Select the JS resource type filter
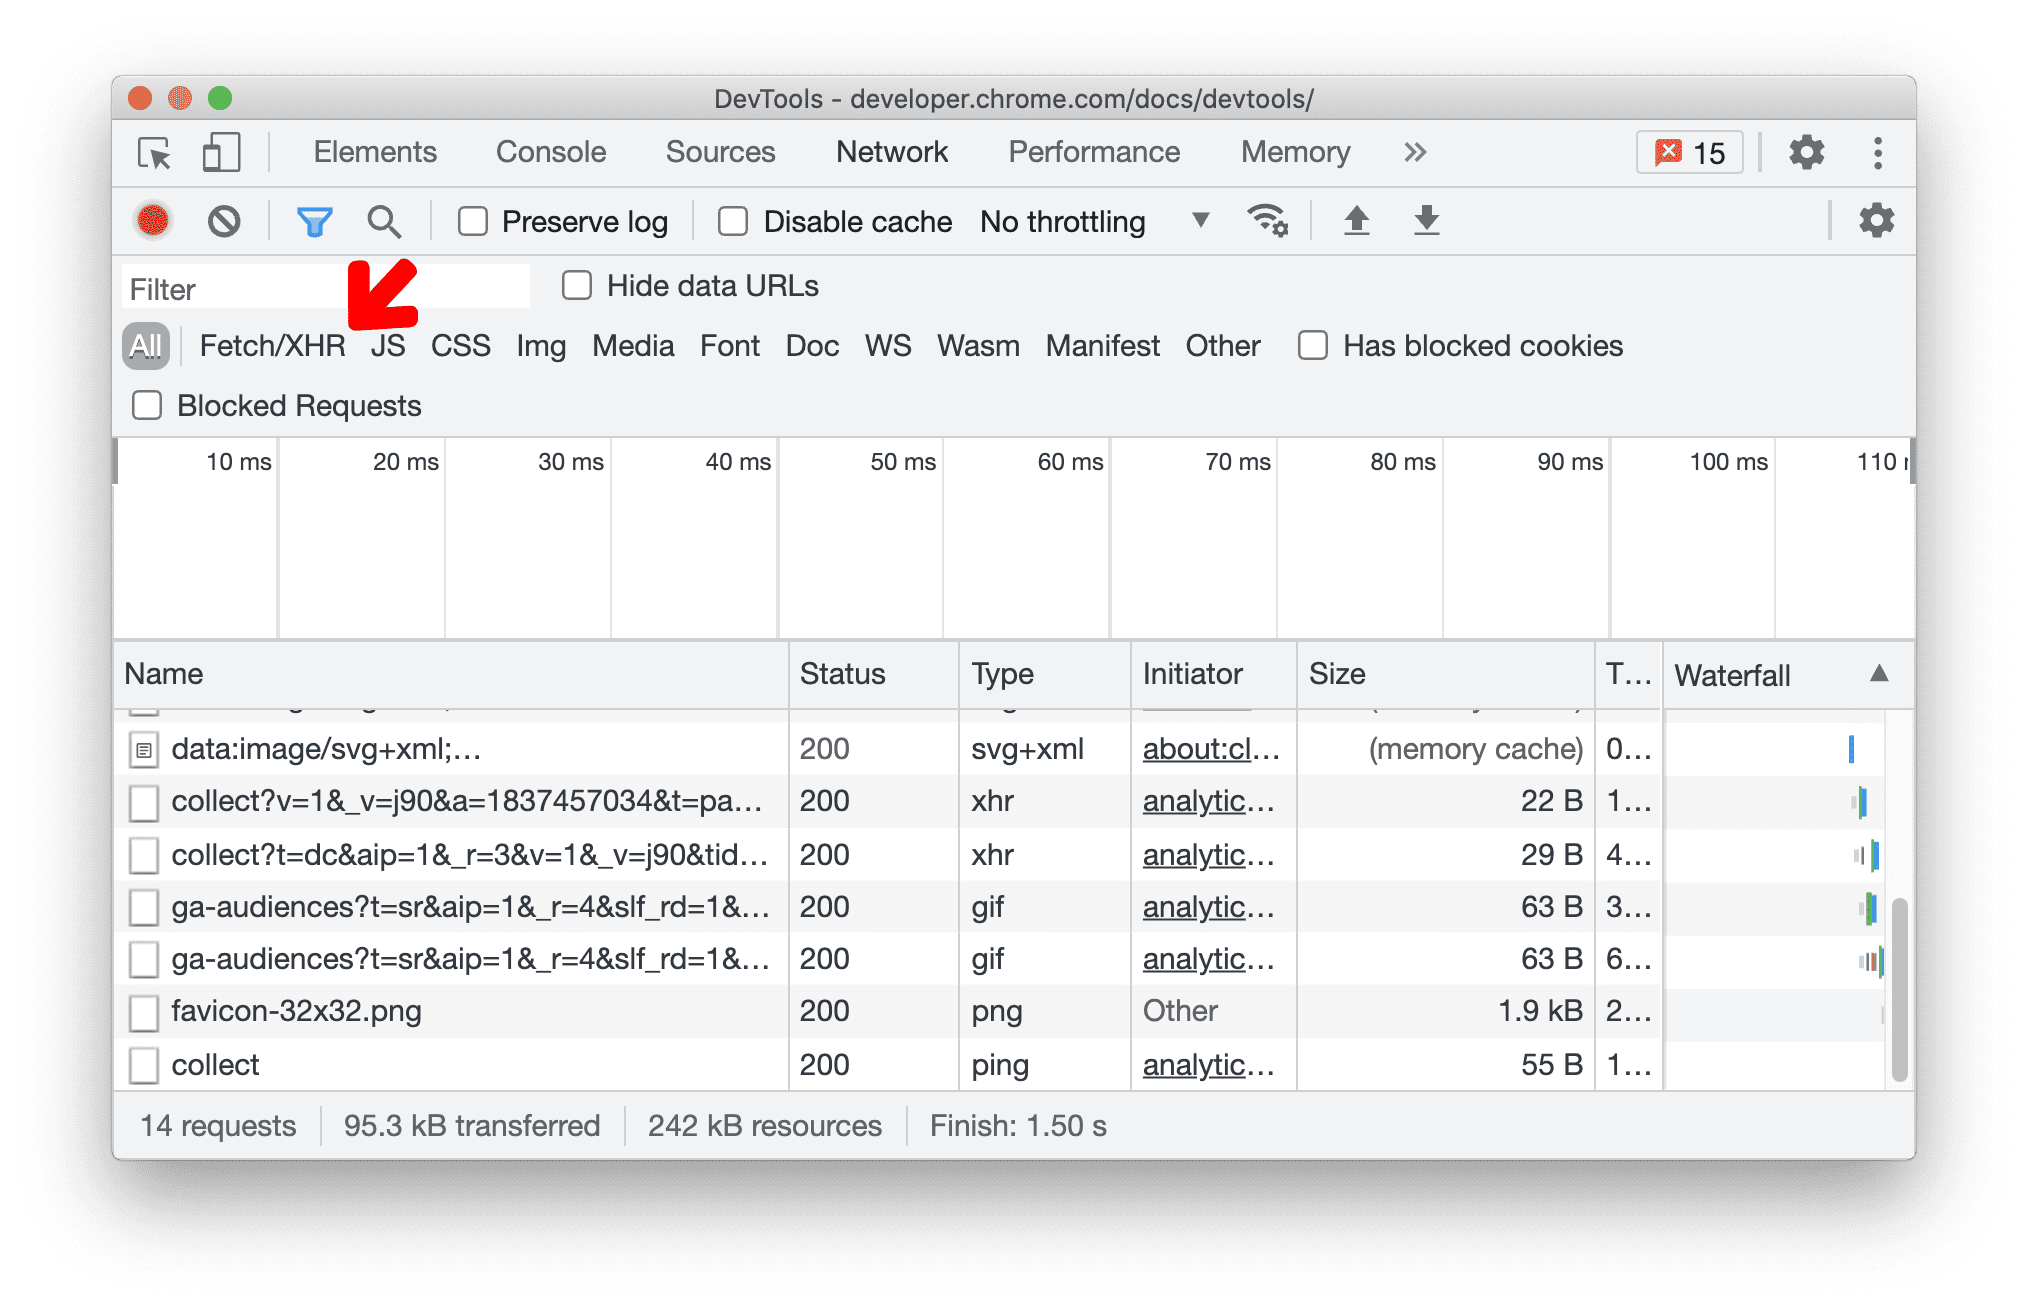The width and height of the screenshot is (2028, 1308). 387,343
